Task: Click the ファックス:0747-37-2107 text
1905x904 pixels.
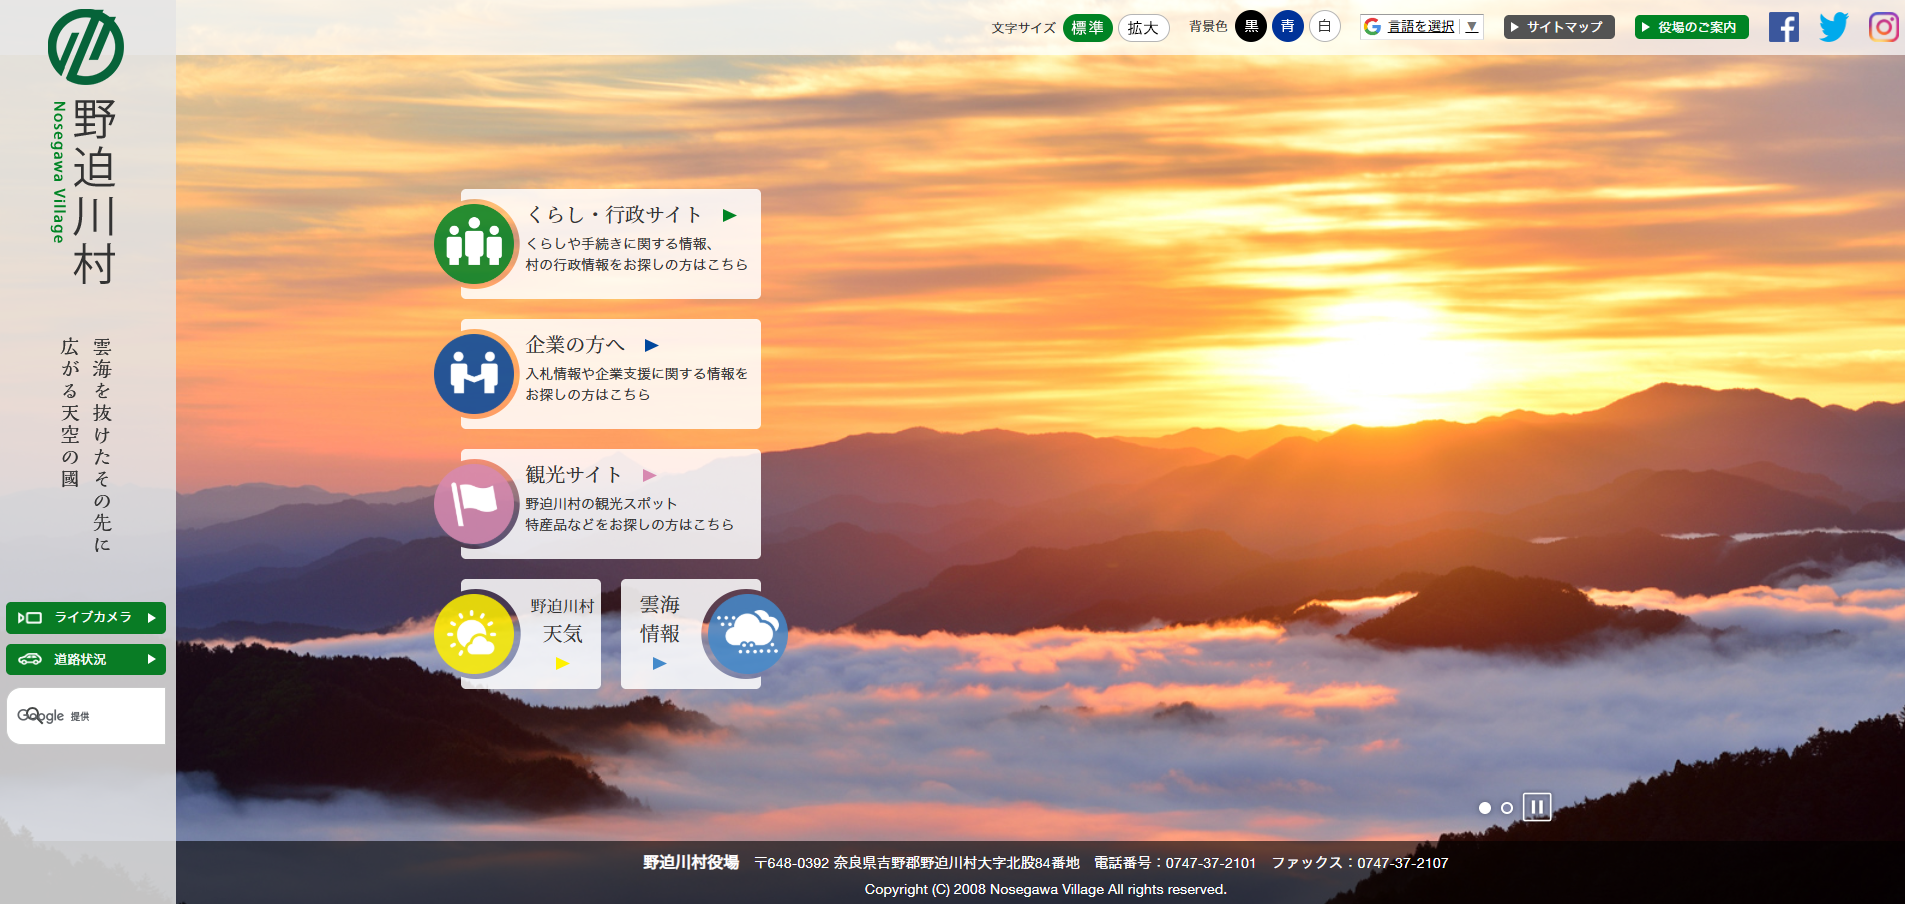Action: [1360, 863]
